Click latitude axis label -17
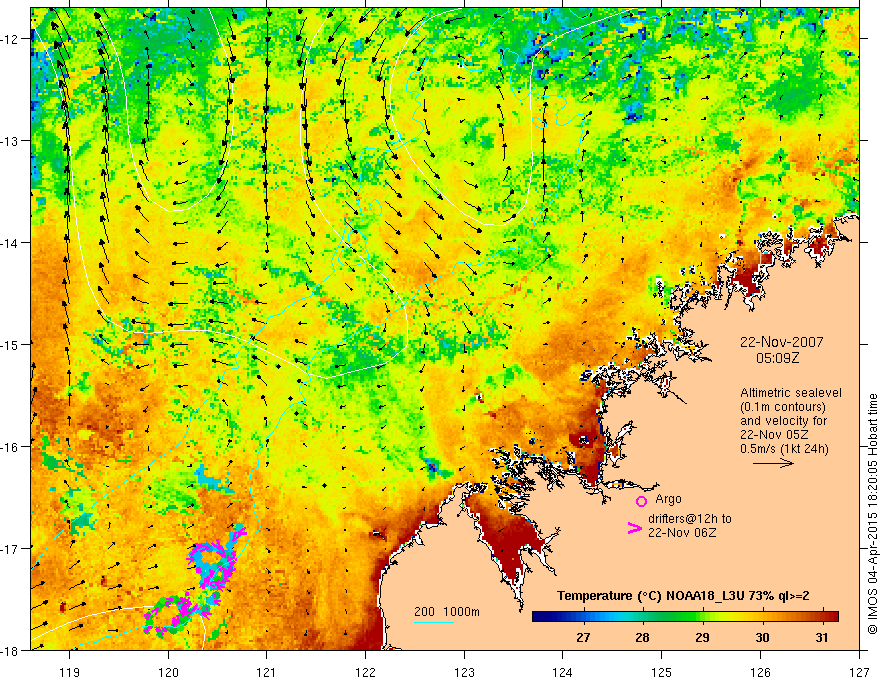The image size is (880, 680). pyautogui.click(x=10, y=549)
